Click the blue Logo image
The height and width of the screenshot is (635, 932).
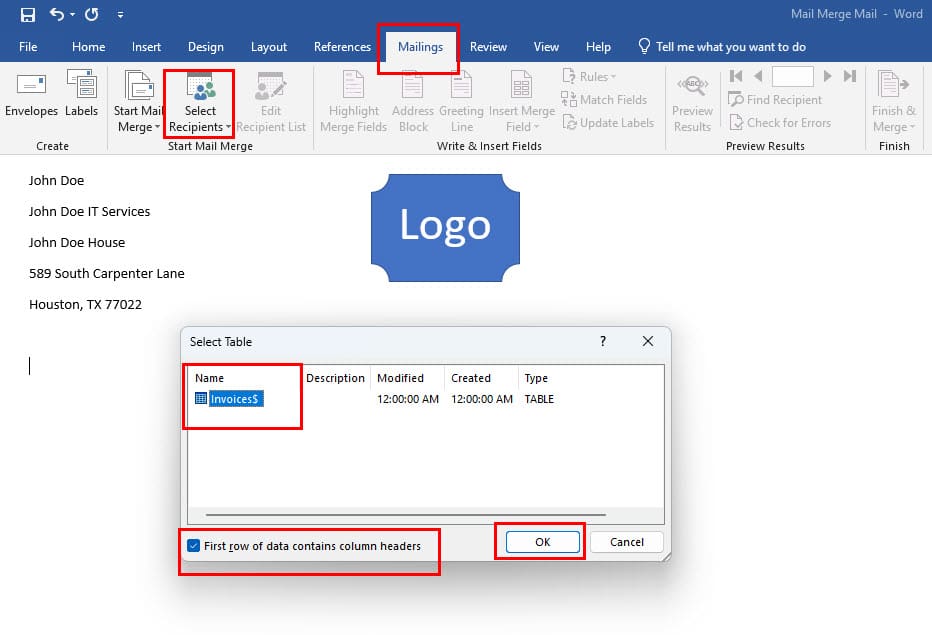click(445, 228)
